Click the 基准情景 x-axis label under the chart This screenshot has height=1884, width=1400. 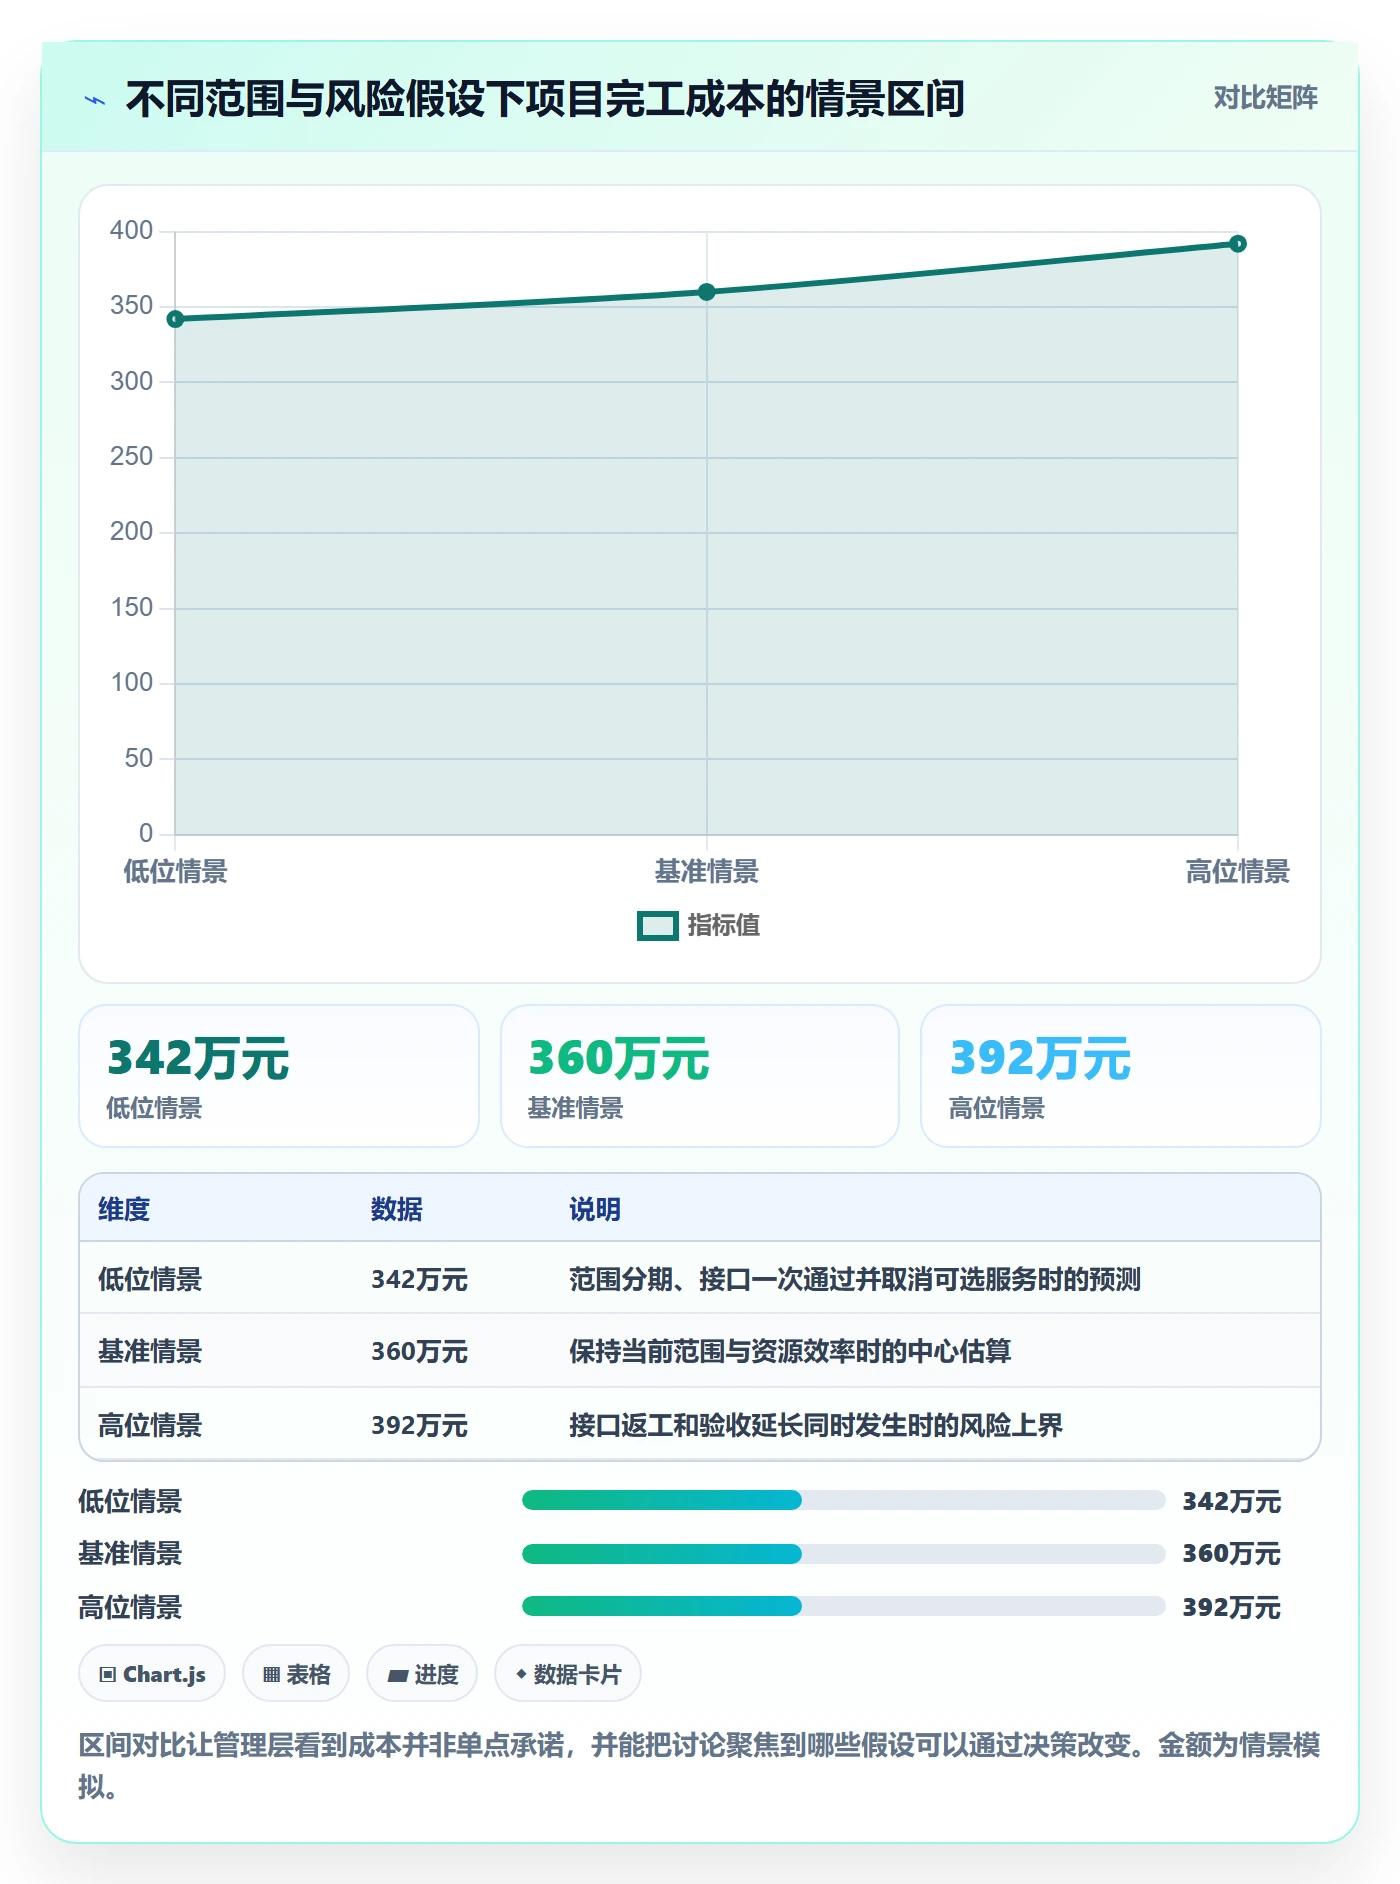click(x=707, y=872)
